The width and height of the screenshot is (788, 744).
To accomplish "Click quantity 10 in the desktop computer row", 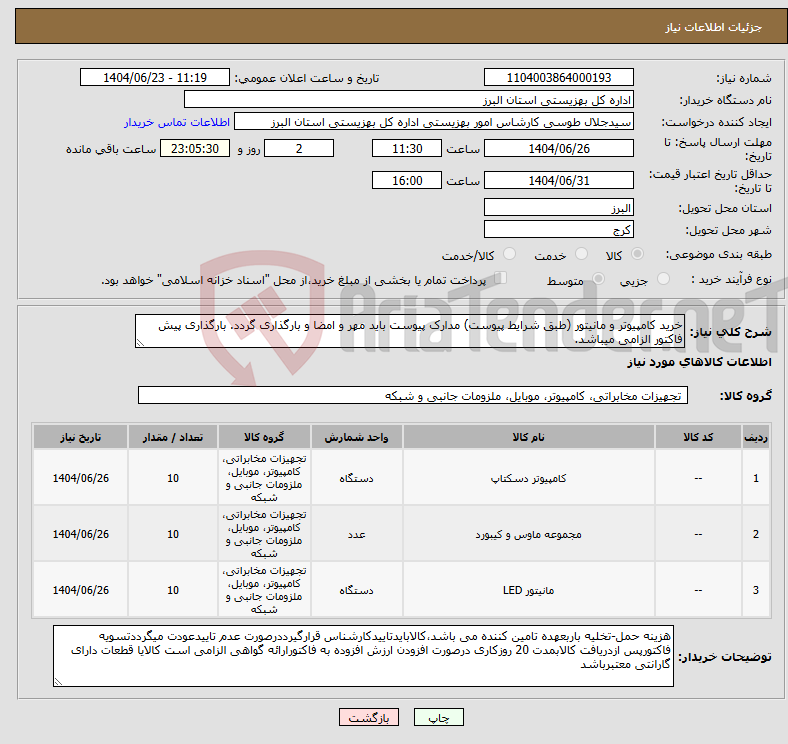I will 173,478.
